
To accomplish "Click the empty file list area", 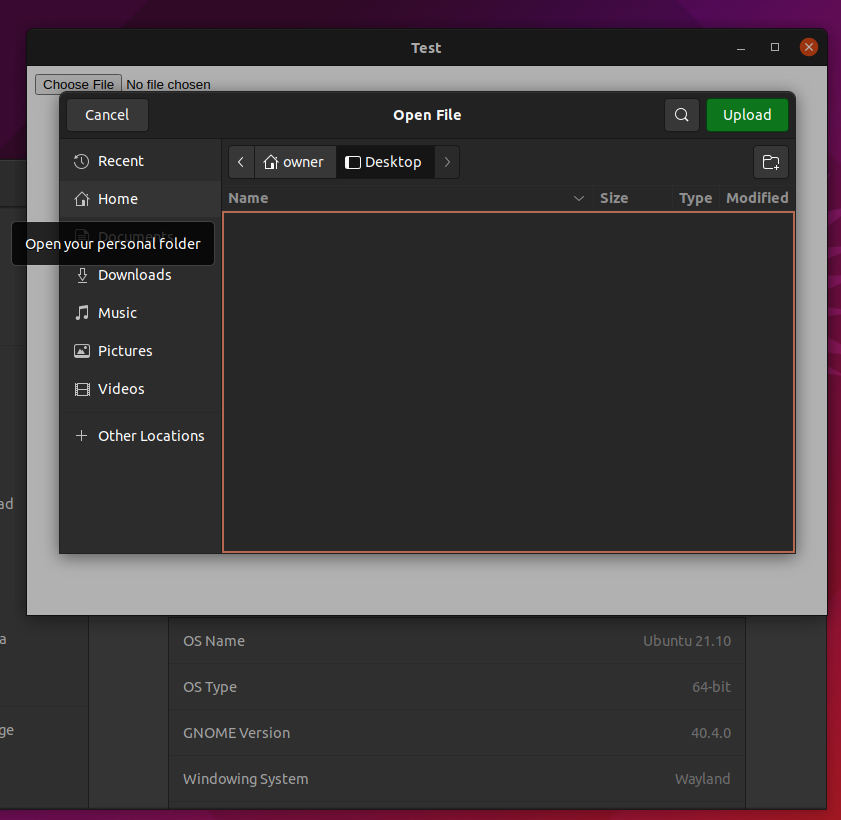I will [508, 382].
